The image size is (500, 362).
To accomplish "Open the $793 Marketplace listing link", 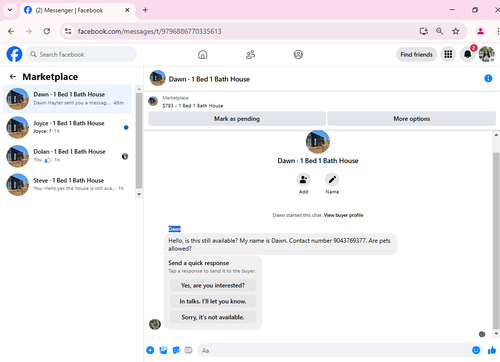I will click(193, 106).
